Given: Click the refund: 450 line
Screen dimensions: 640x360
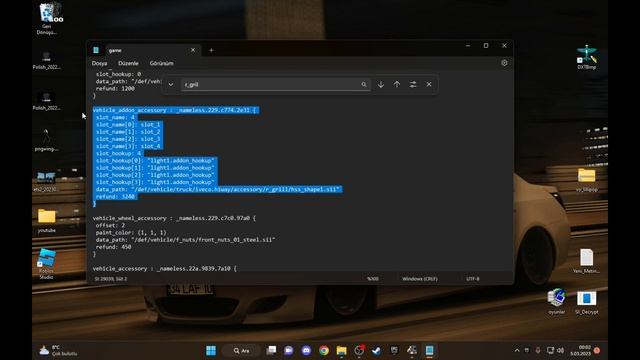Looking at the screenshot, I should (113, 247).
